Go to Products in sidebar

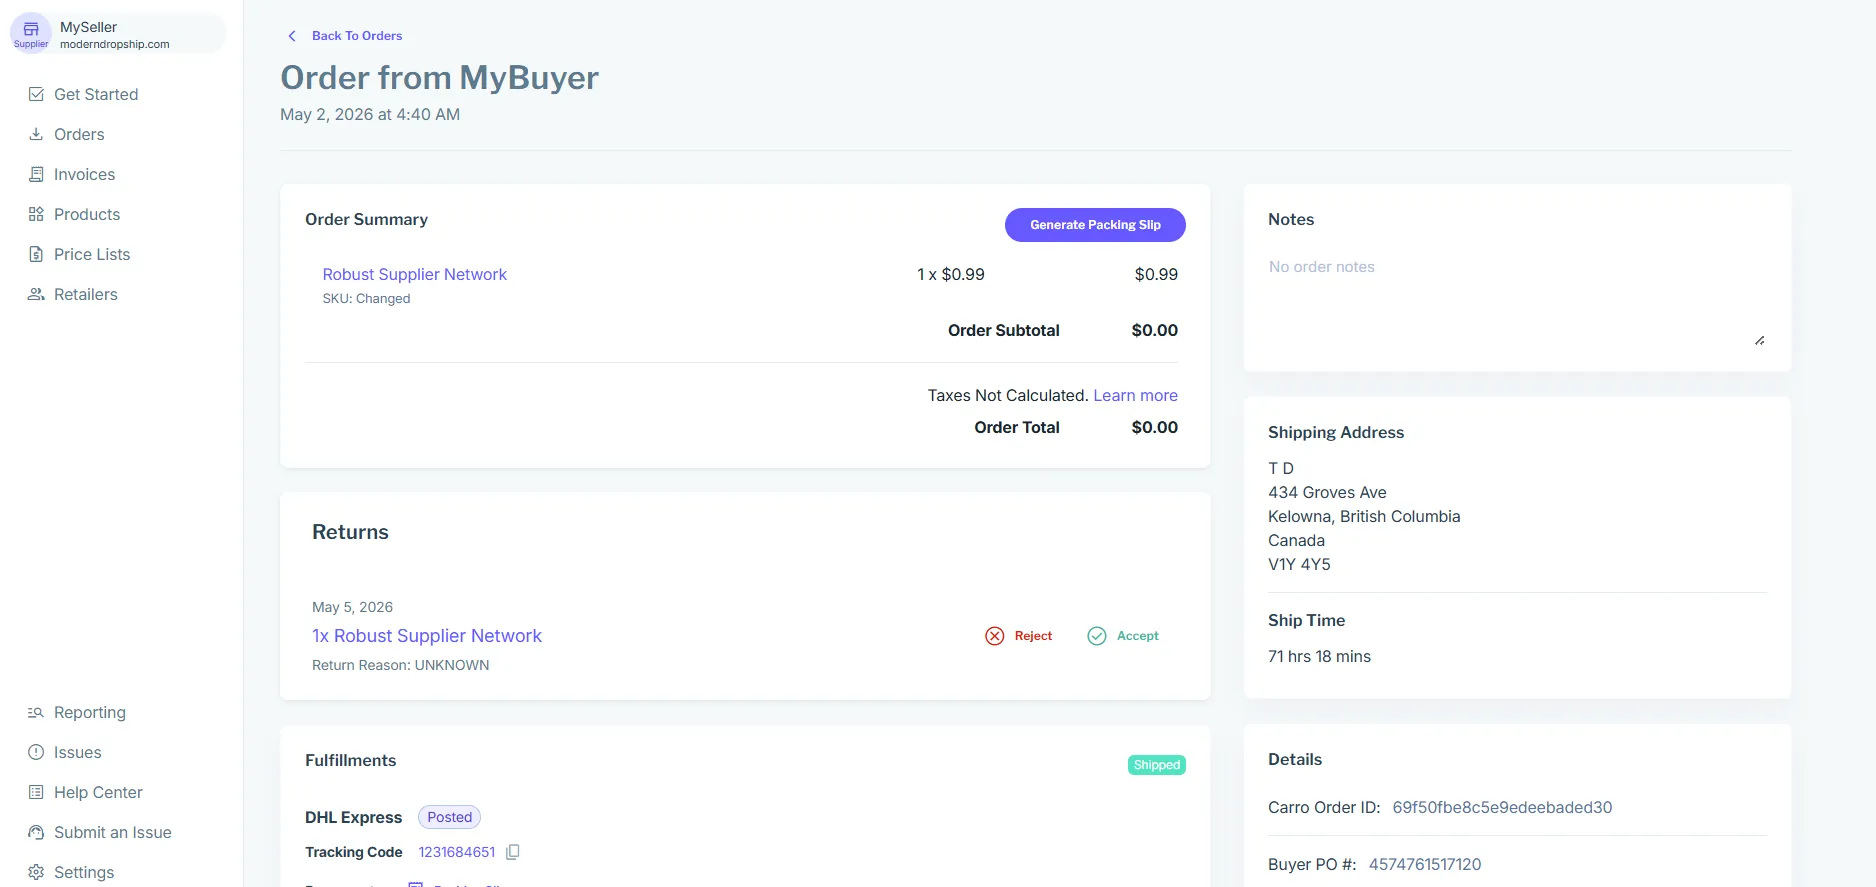(87, 214)
